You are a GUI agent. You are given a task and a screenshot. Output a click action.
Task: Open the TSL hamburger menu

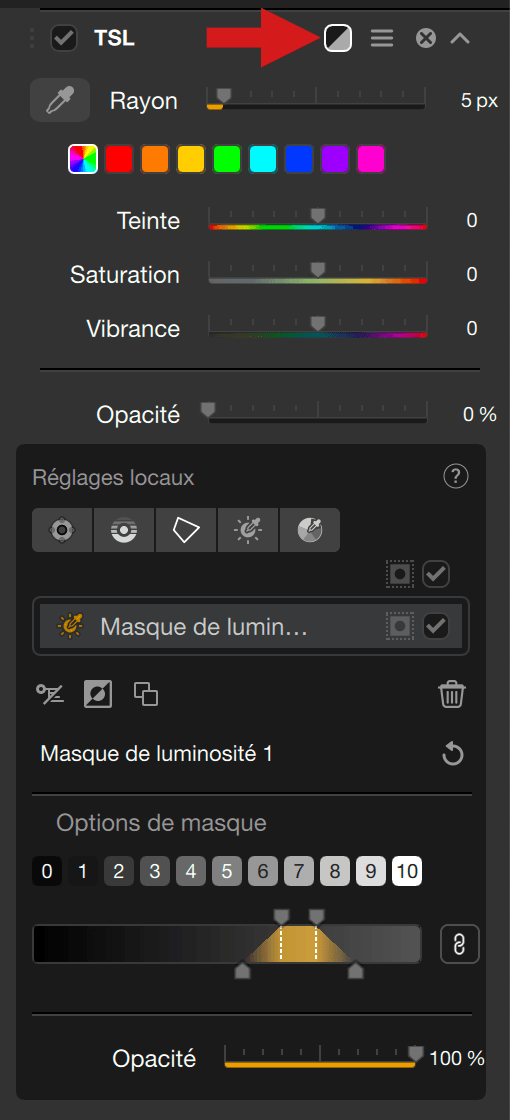tap(382, 38)
